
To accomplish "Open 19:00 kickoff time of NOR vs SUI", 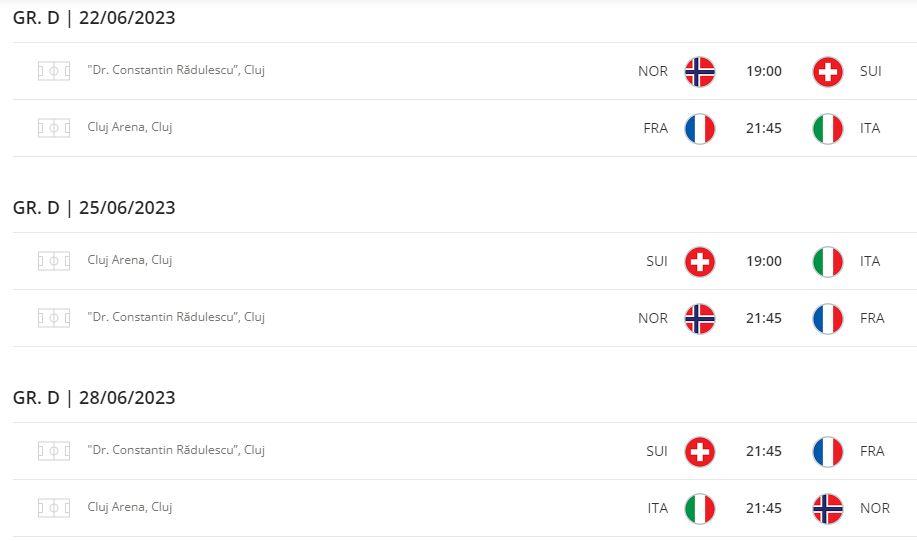I will (764, 71).
